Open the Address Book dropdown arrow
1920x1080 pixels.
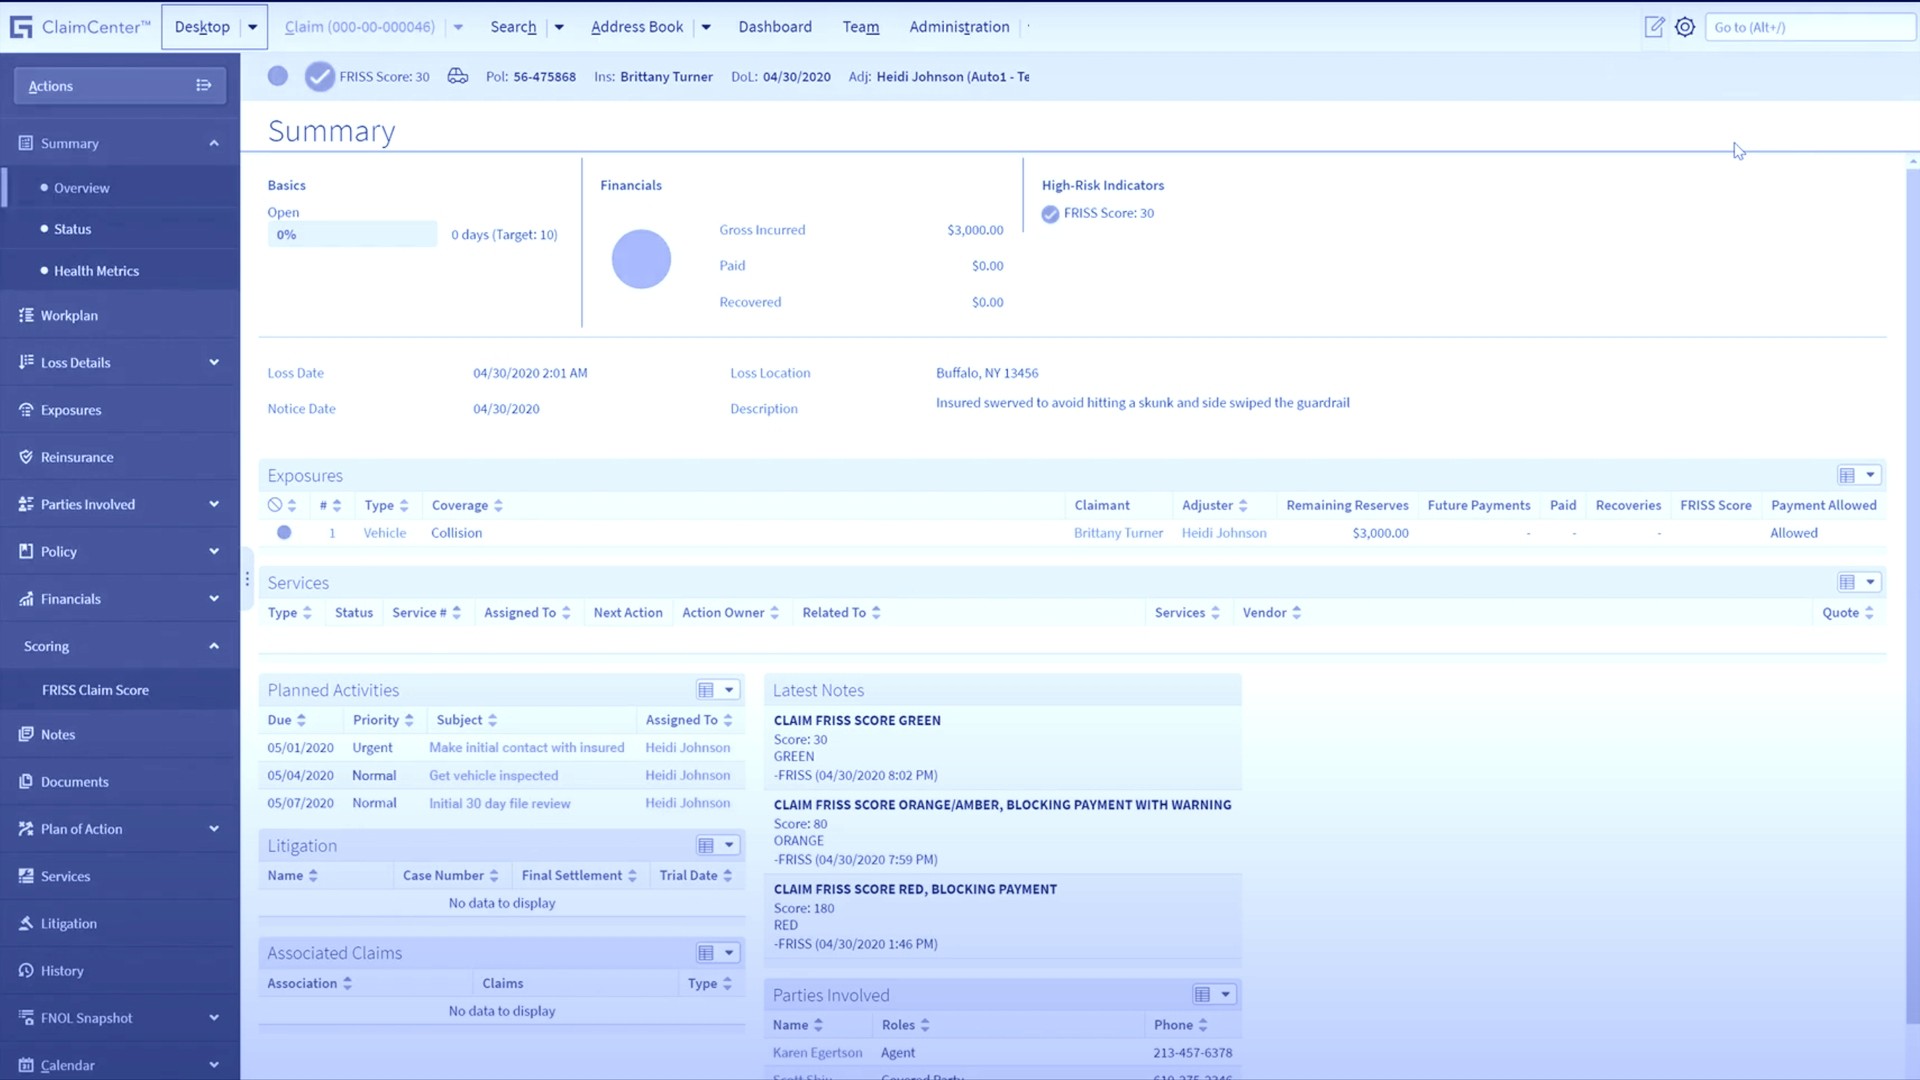tap(706, 27)
